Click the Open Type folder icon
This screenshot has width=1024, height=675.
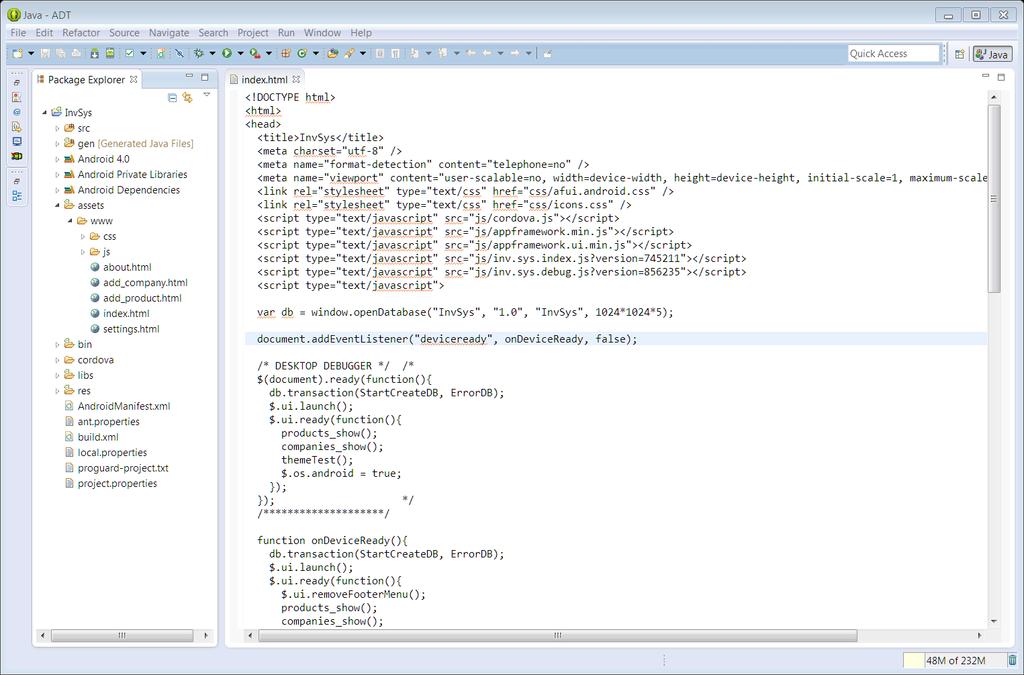pos(332,54)
